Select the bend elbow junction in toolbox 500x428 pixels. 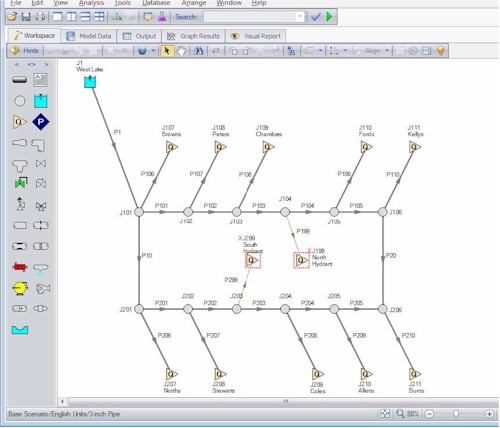[x=38, y=145]
